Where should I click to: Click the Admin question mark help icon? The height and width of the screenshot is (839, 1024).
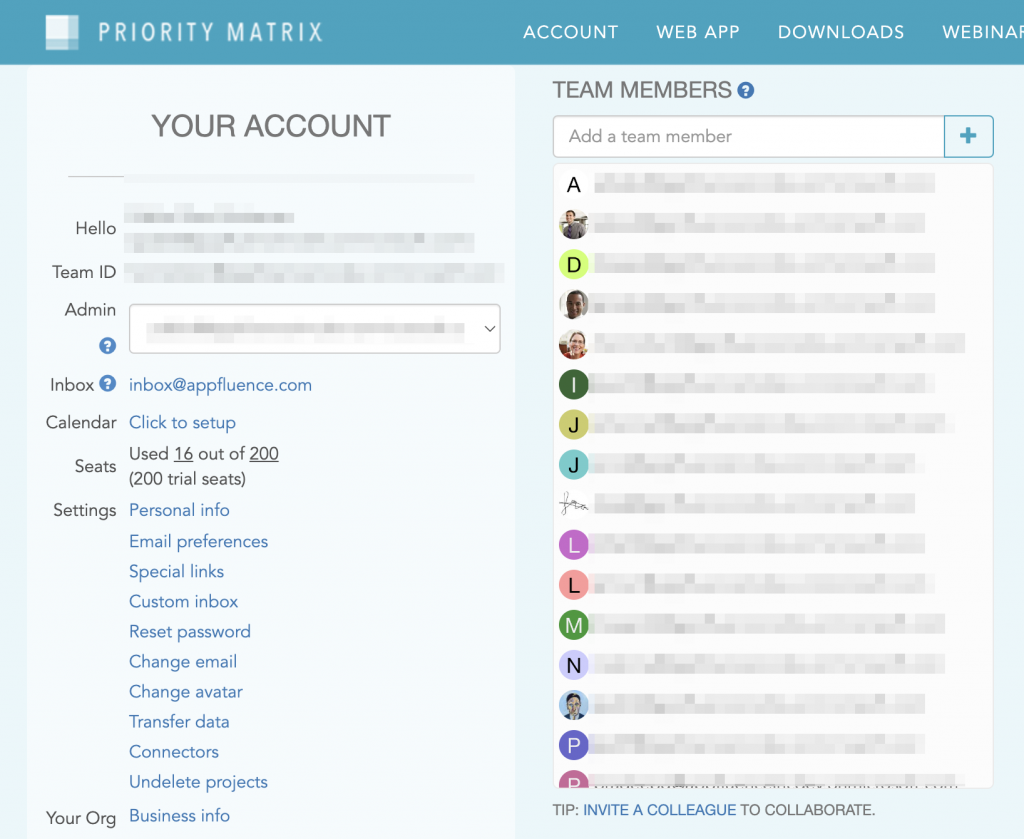point(106,345)
